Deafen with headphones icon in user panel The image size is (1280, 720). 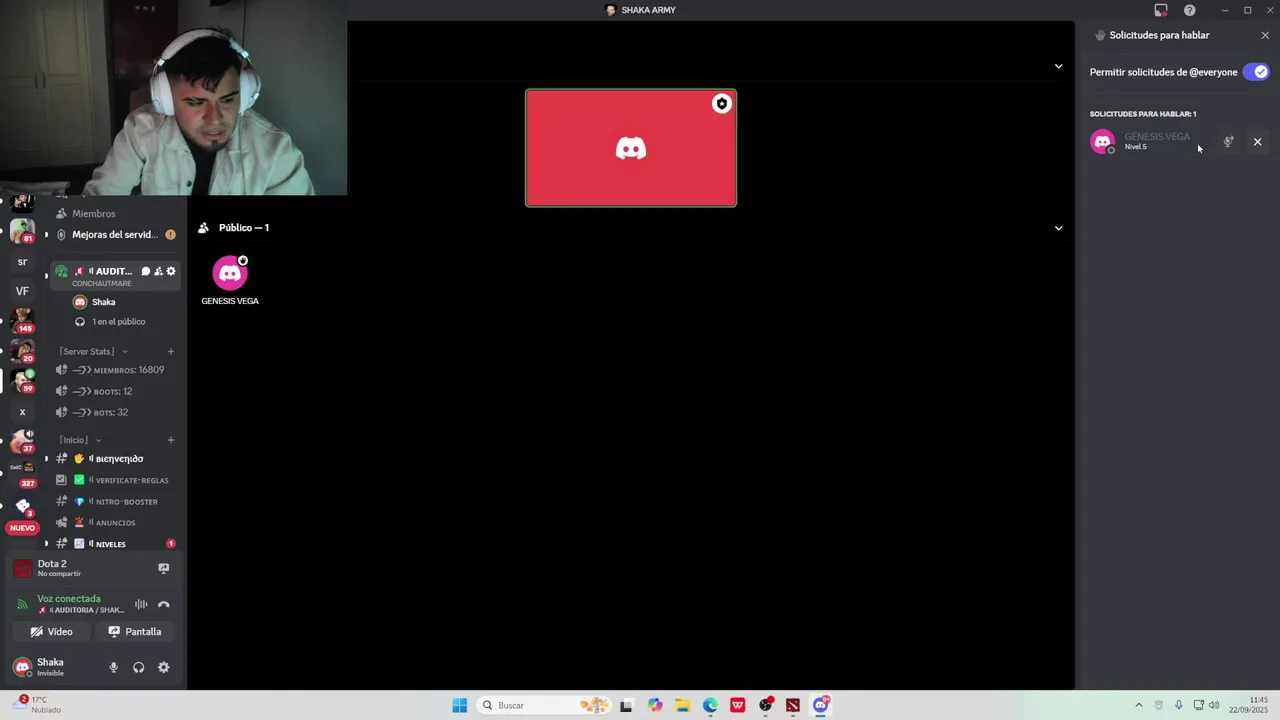pos(139,667)
